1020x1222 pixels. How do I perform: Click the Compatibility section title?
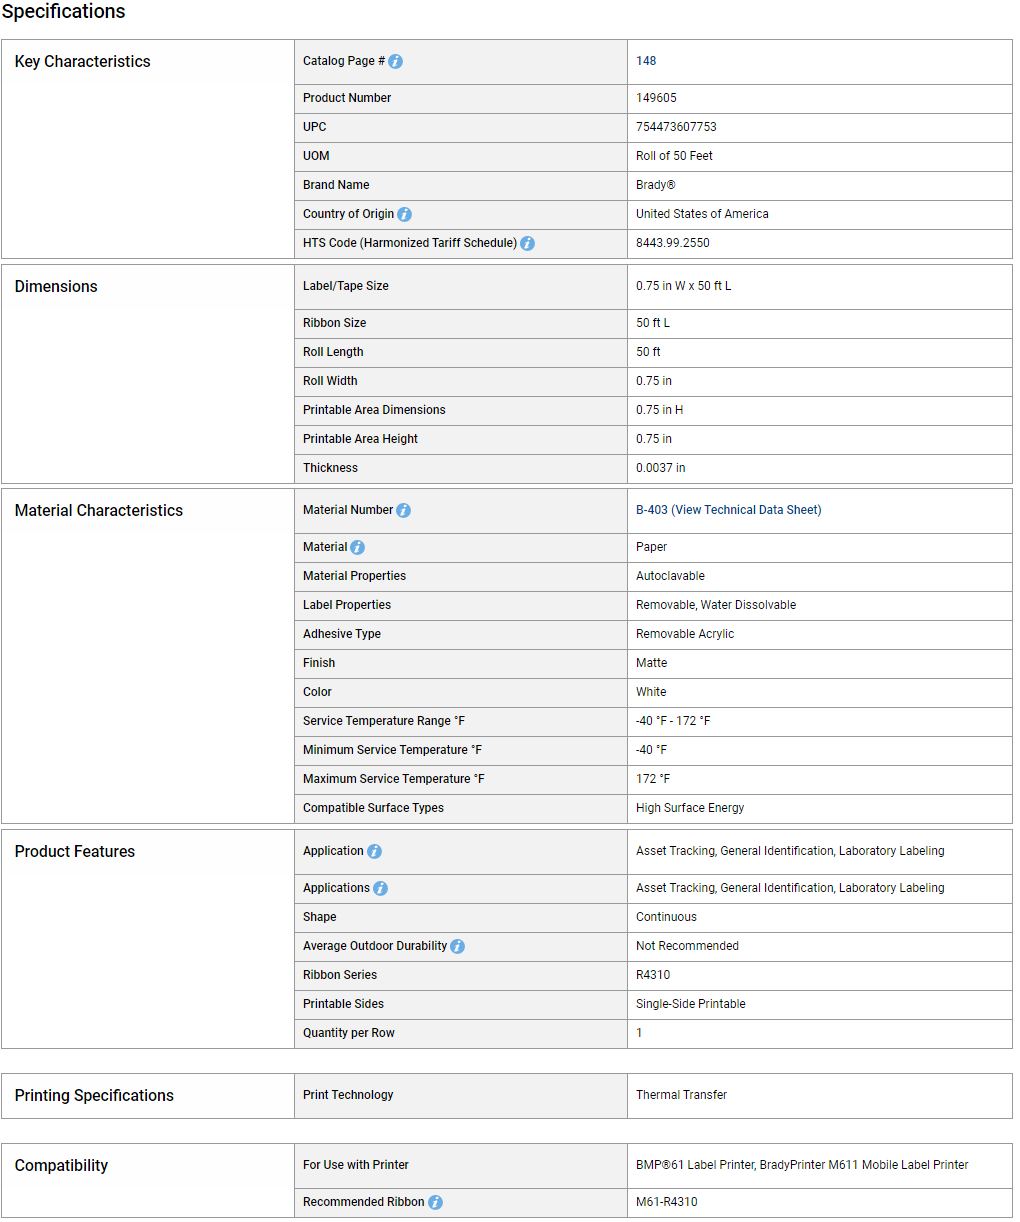click(61, 1165)
